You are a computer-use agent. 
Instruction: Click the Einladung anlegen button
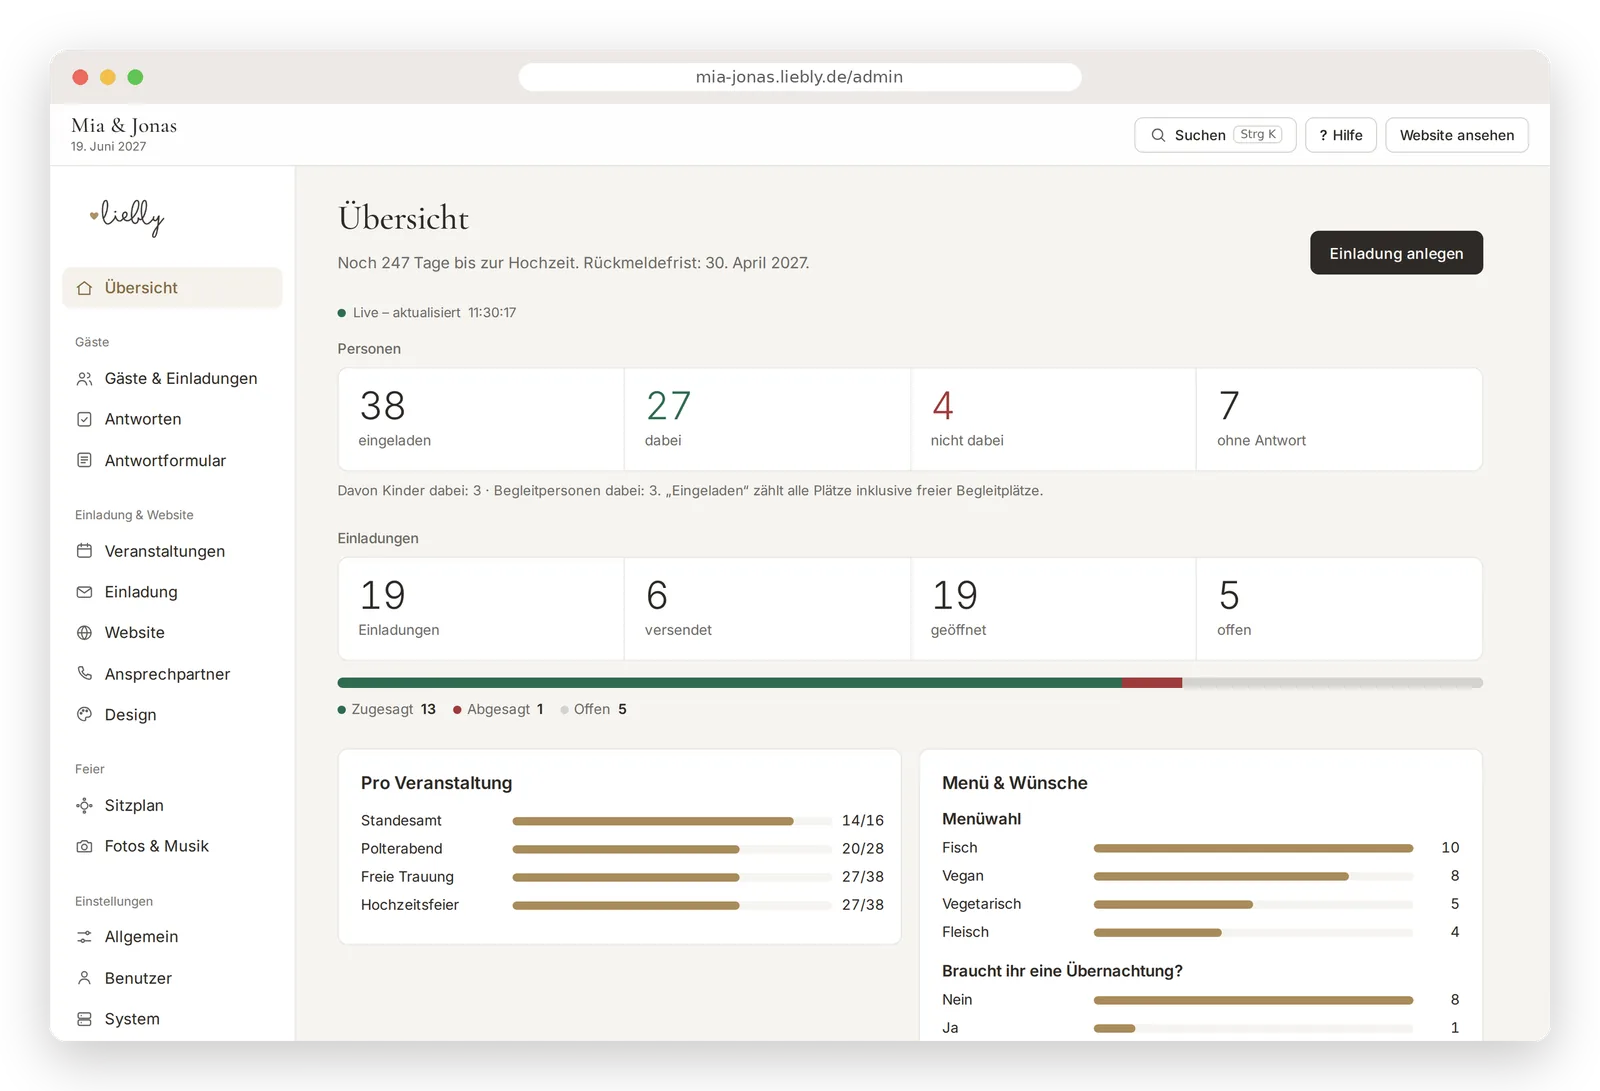pyautogui.click(x=1396, y=253)
